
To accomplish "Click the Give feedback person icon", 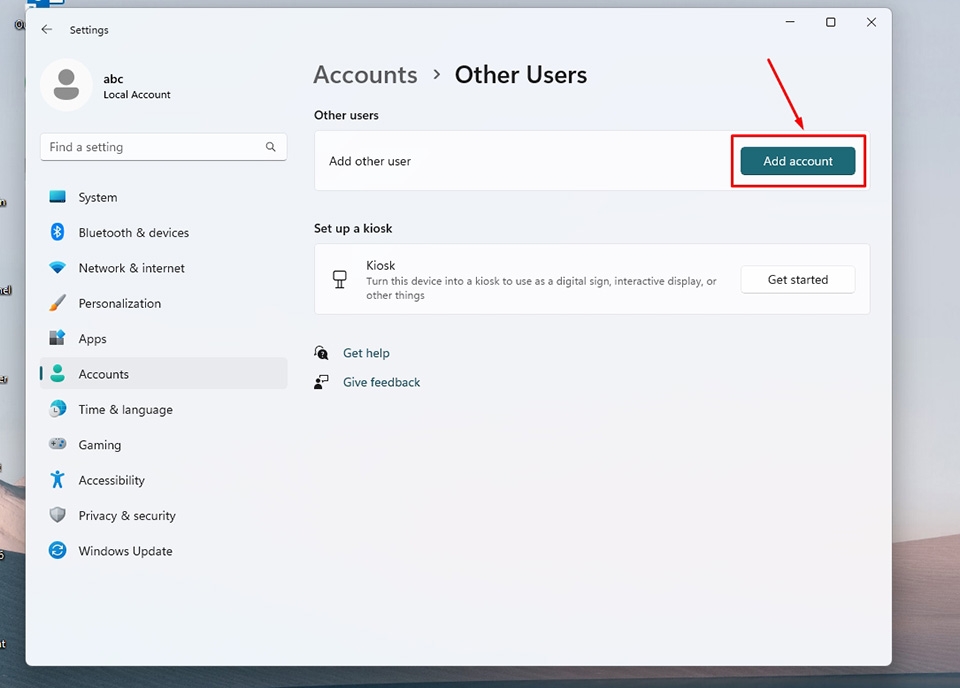I will tap(321, 382).
